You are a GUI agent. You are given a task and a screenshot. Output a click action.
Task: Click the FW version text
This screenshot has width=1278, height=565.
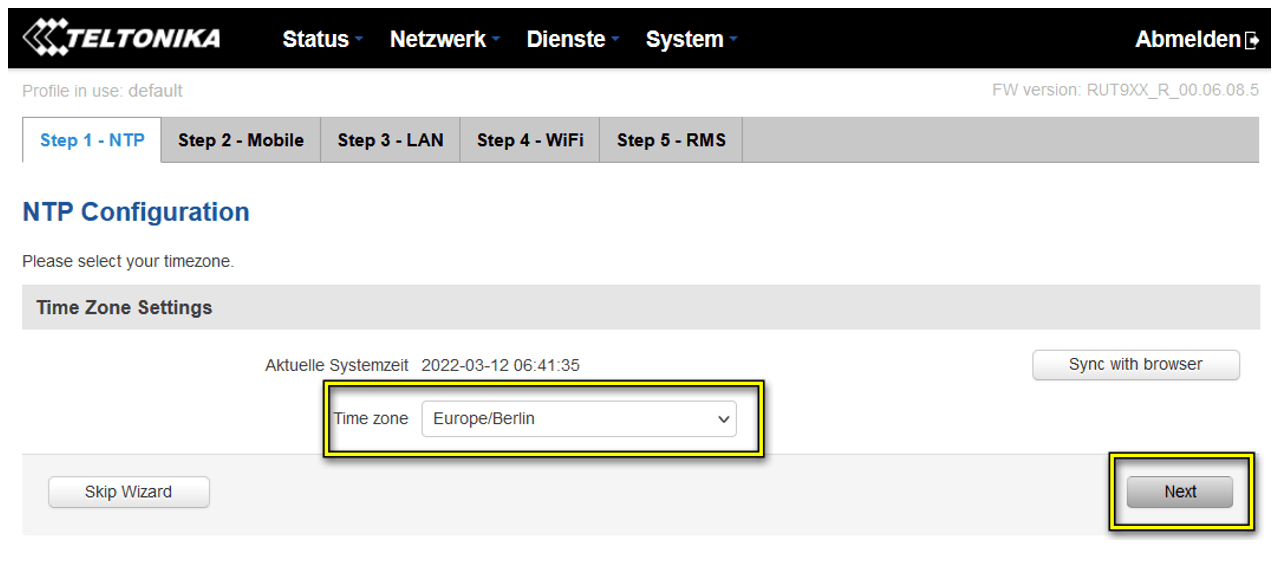click(1125, 90)
